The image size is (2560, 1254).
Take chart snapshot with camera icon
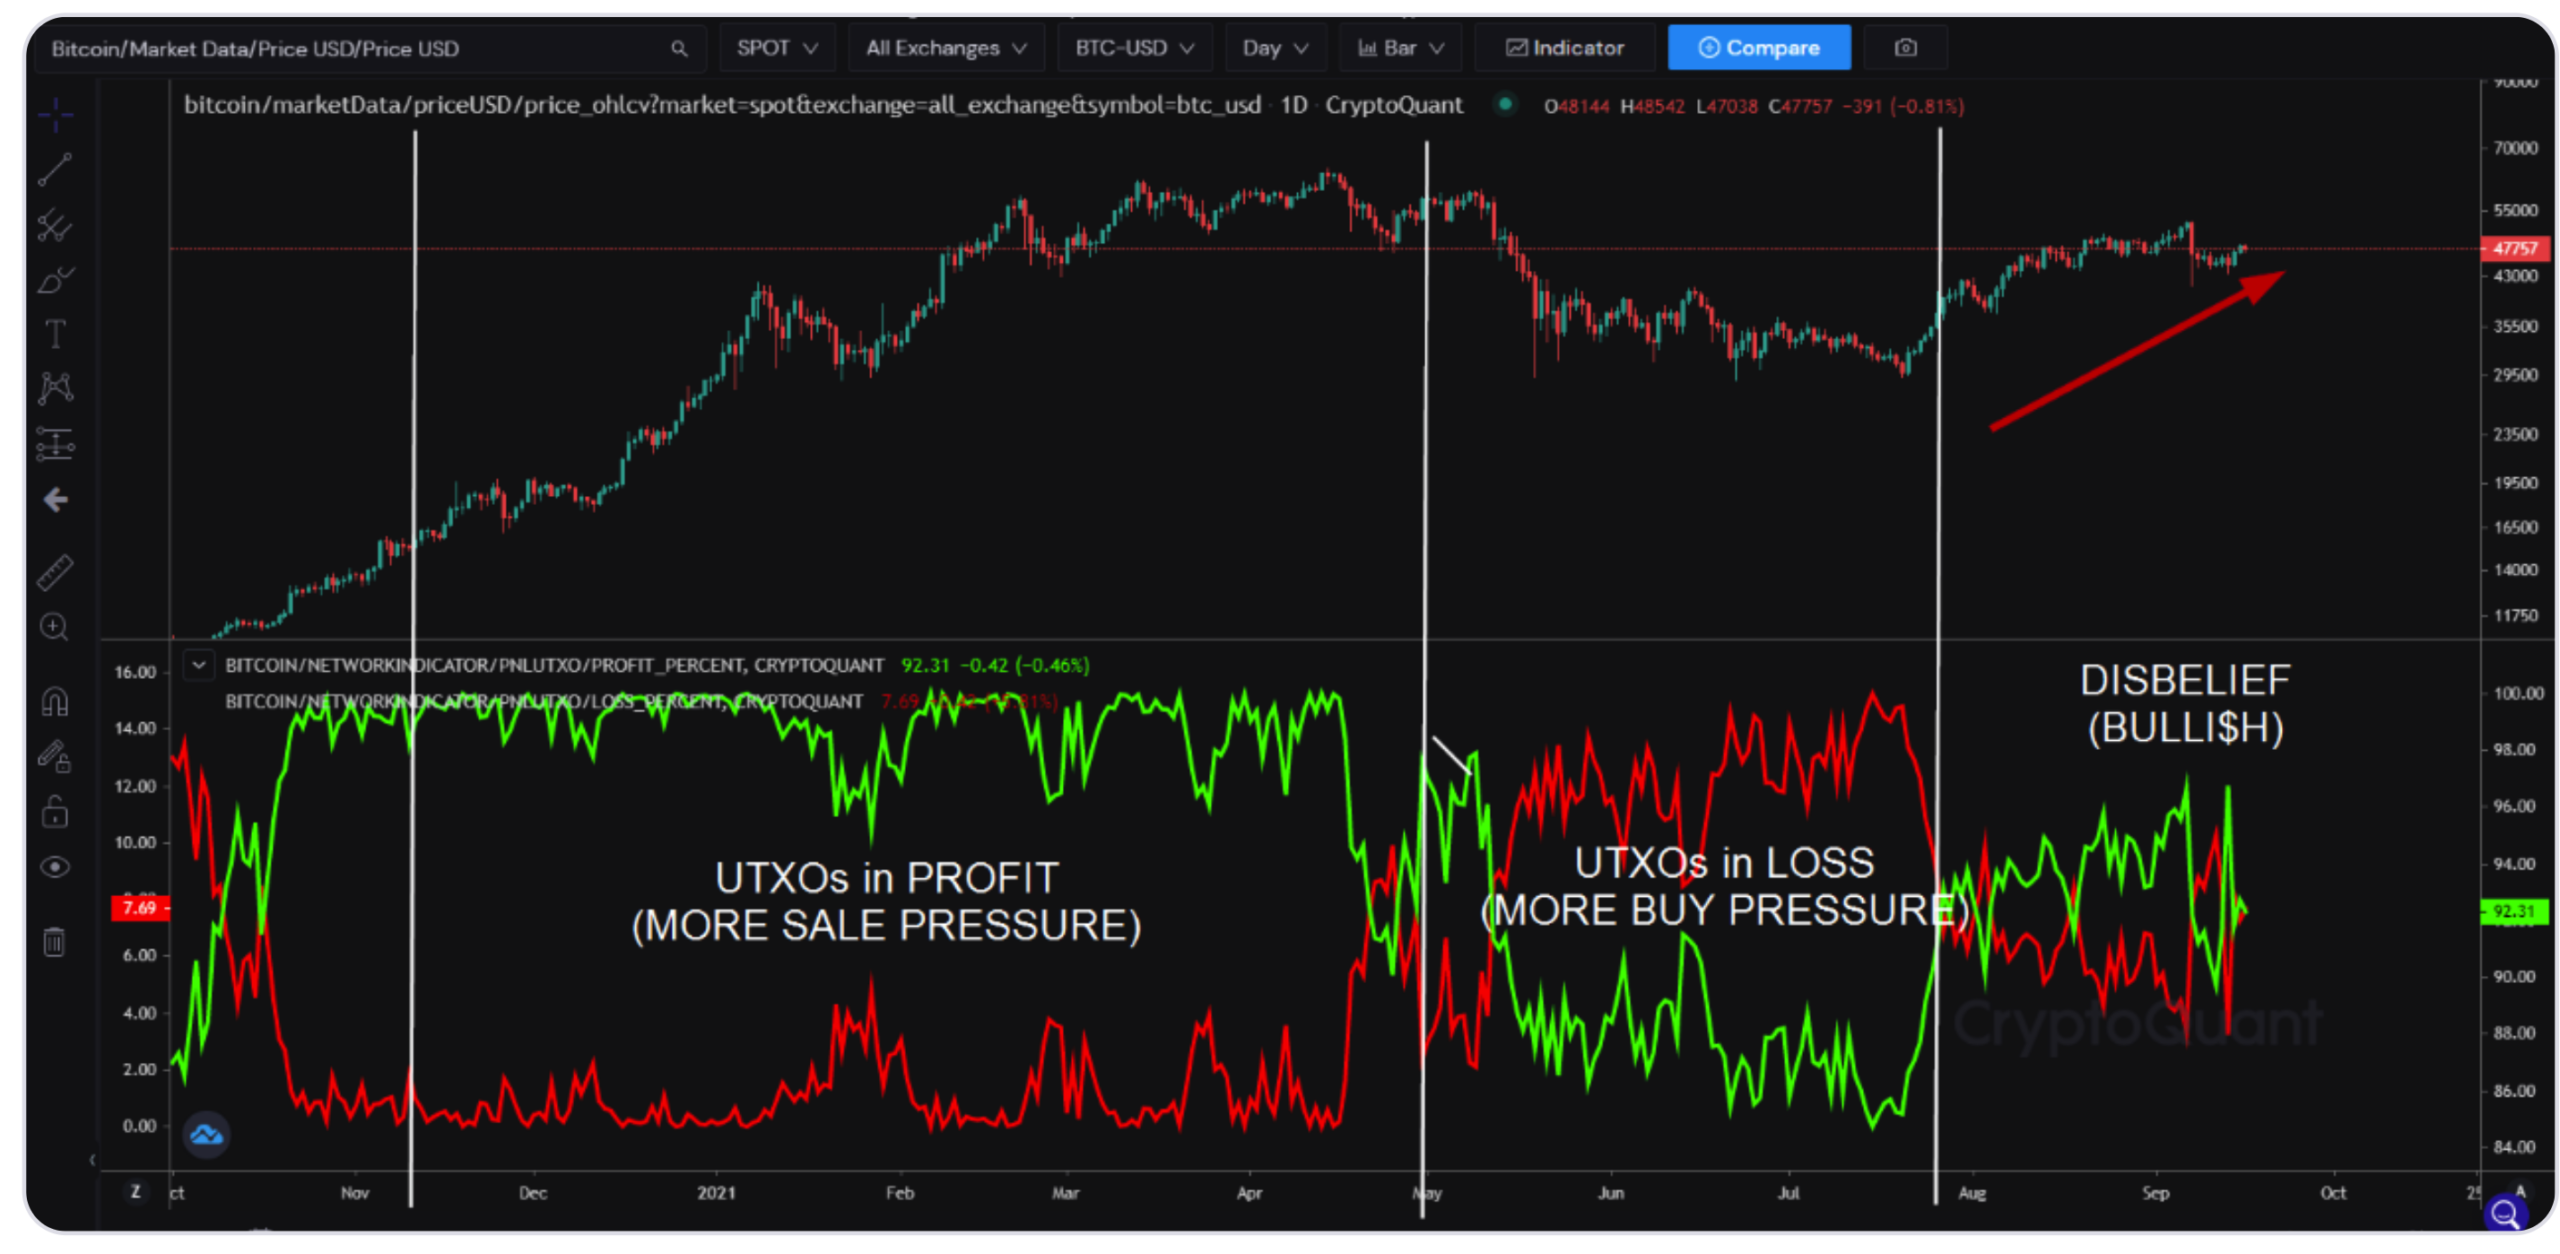[1905, 48]
